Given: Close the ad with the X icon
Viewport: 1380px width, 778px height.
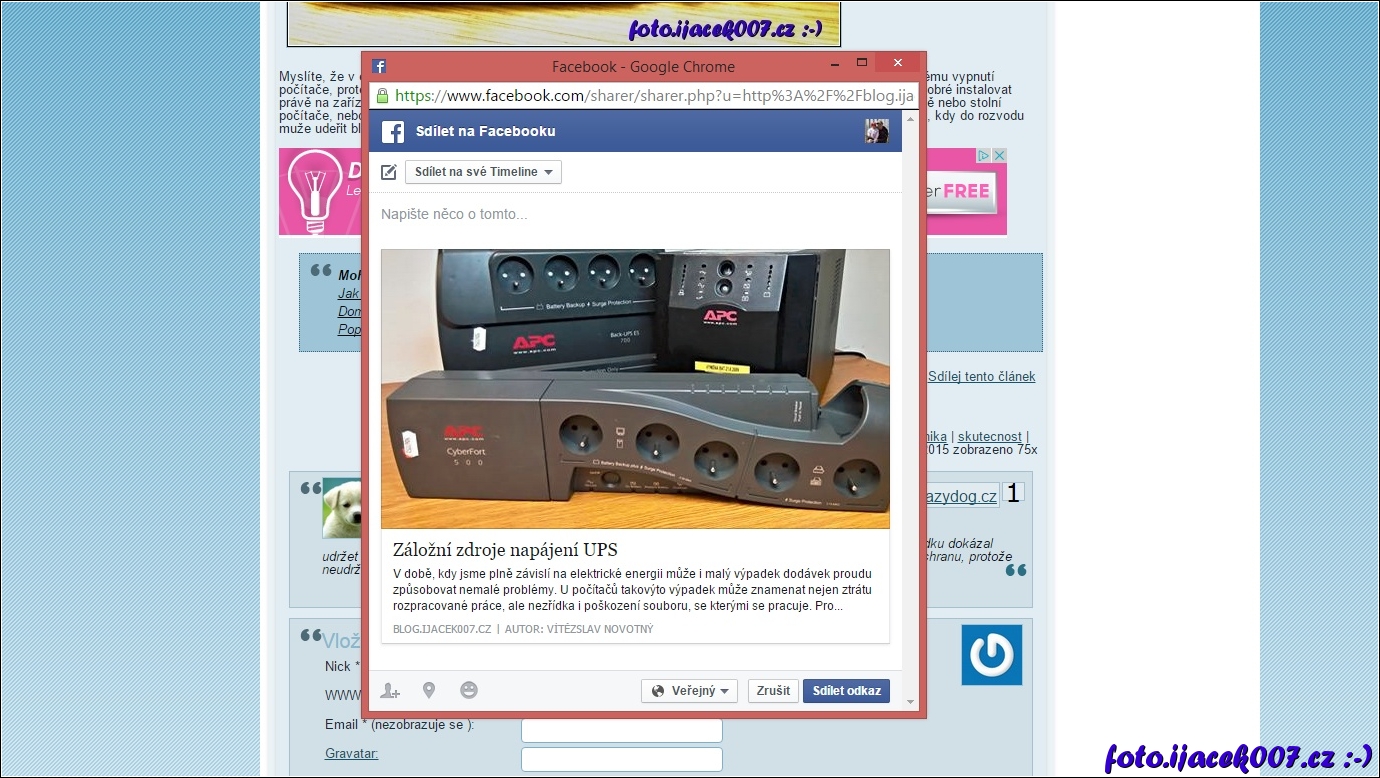Looking at the screenshot, I should pos(999,156).
